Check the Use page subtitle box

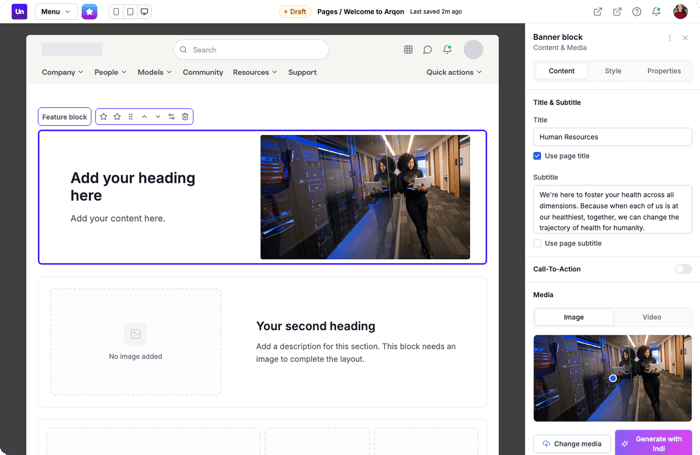[x=538, y=243]
